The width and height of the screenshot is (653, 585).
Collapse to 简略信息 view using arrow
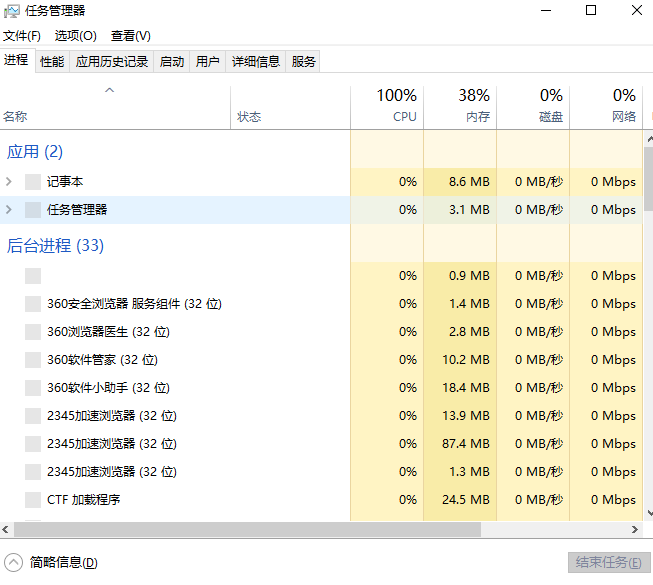pos(13,562)
